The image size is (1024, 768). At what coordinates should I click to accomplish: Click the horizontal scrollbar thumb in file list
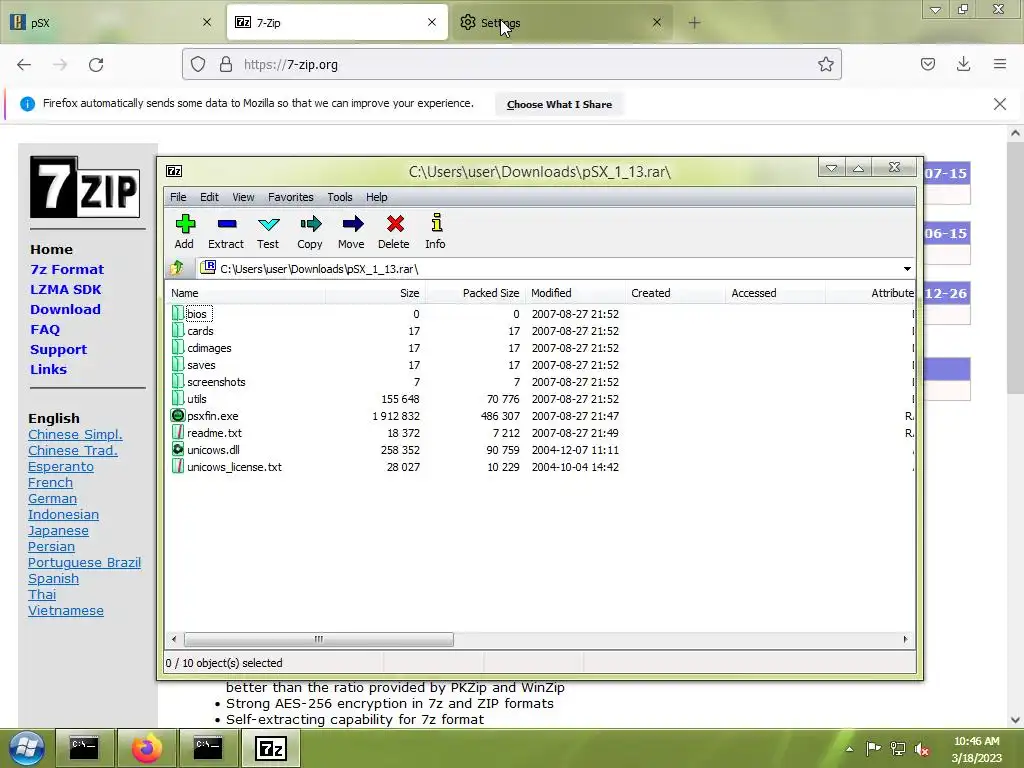click(319, 639)
